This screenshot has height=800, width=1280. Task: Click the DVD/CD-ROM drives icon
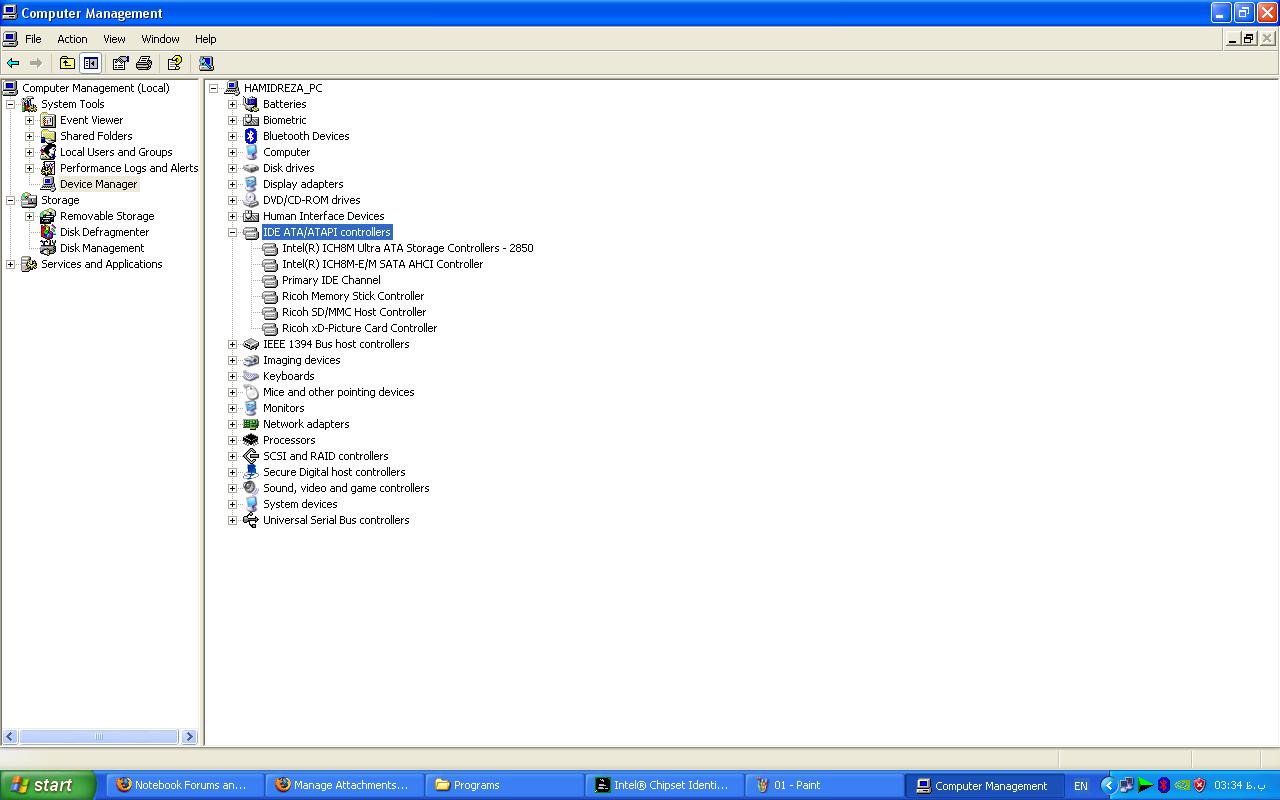pyautogui.click(x=251, y=200)
